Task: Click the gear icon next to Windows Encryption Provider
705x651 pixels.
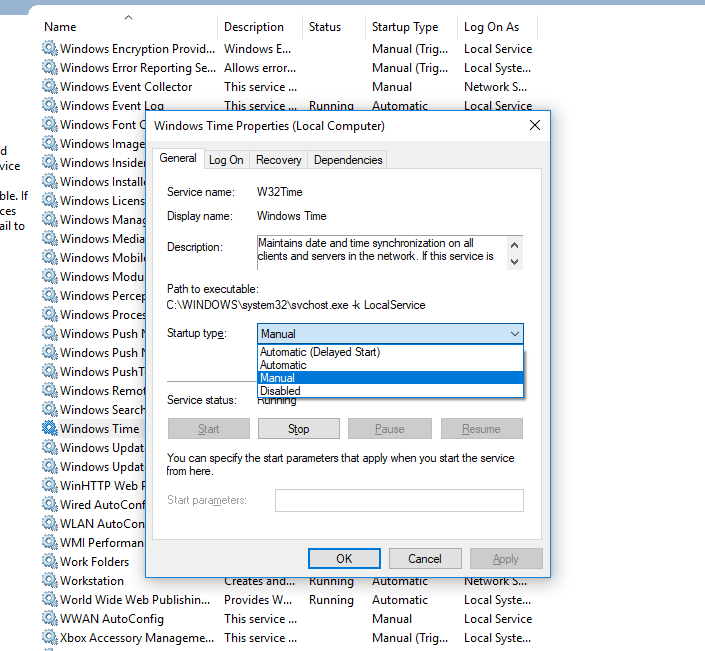Action: pos(50,48)
